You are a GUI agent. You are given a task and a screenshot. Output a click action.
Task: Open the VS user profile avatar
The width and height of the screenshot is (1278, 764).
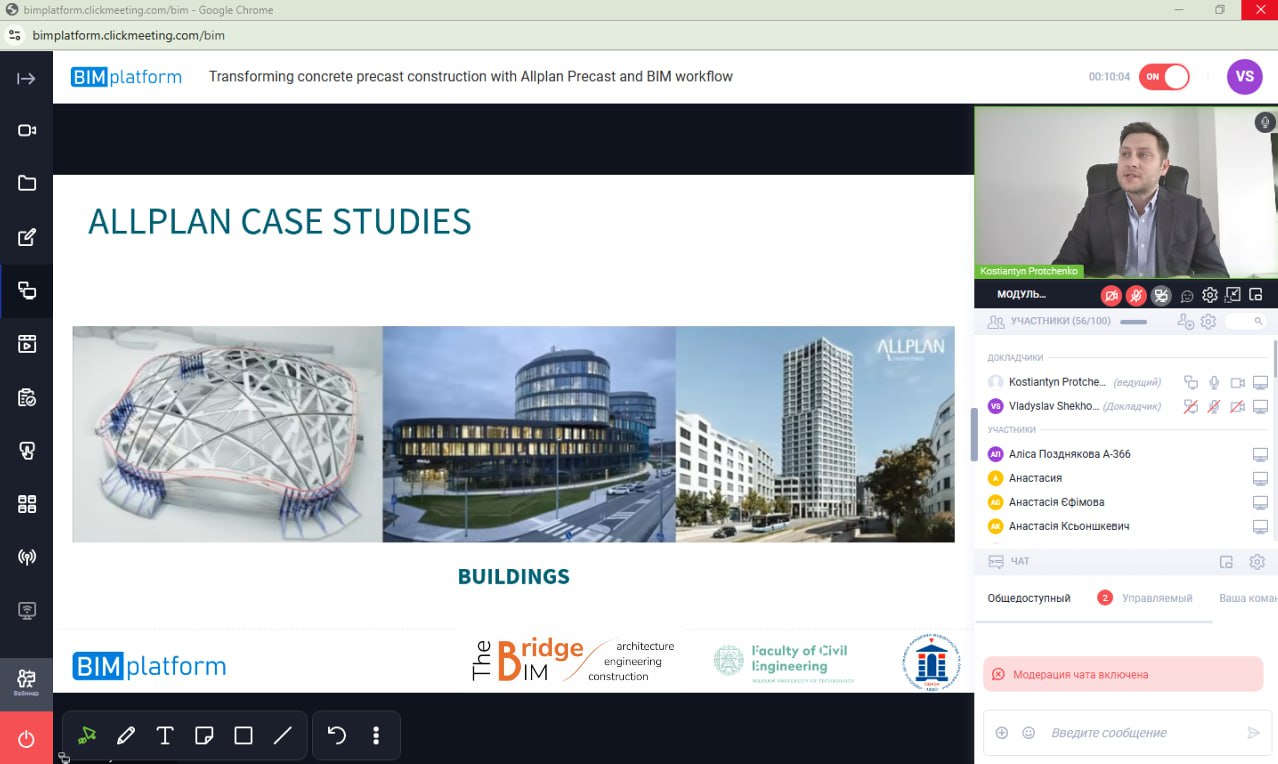click(x=1244, y=77)
